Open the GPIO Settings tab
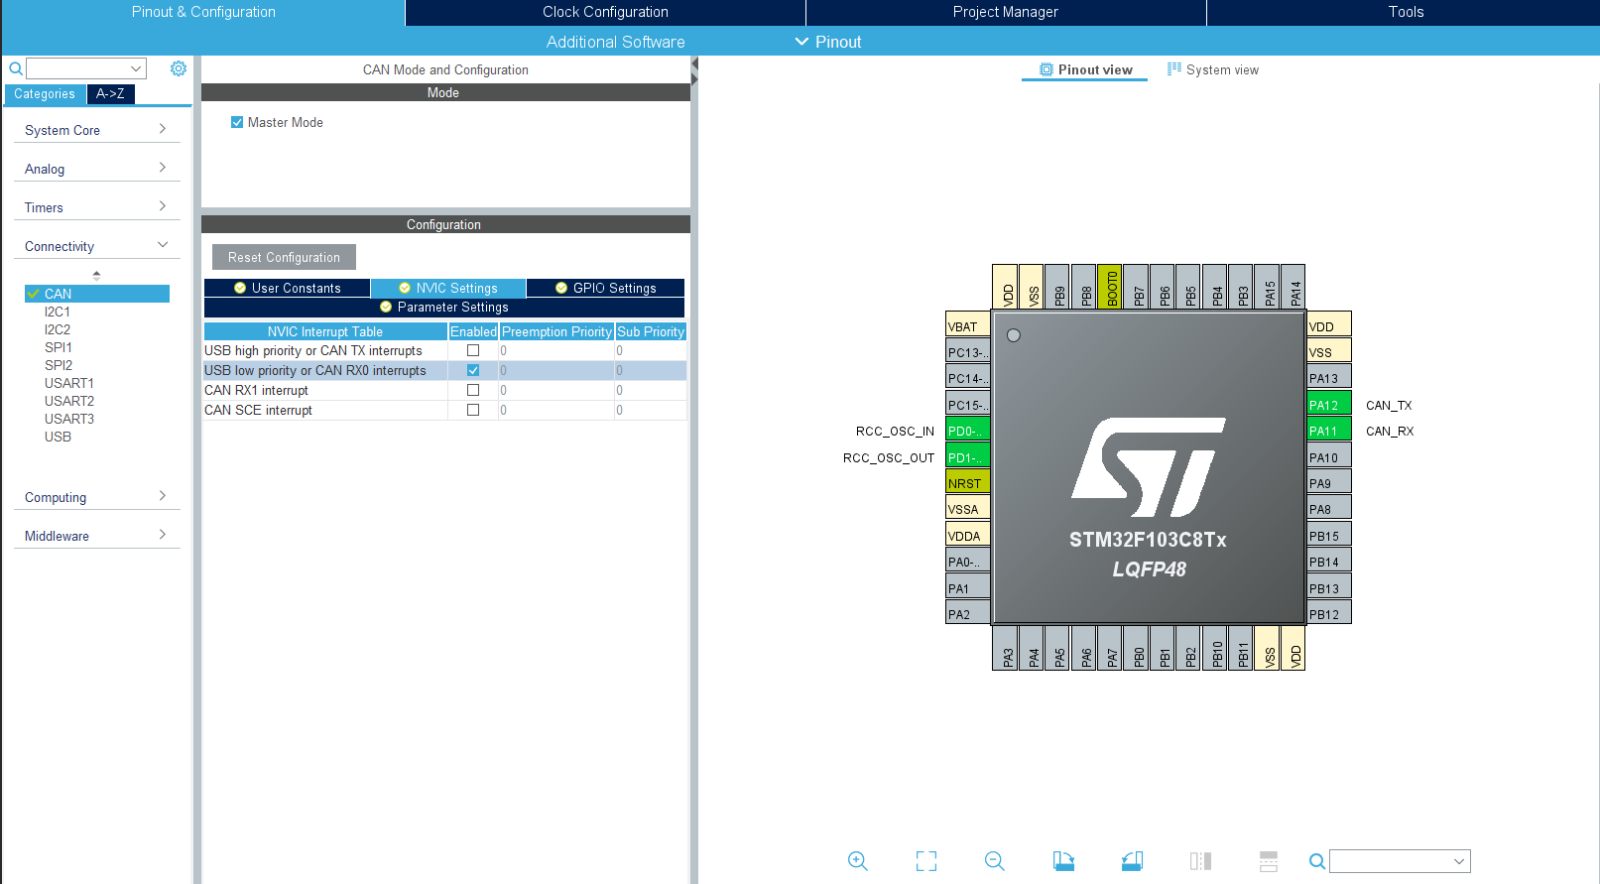 (x=605, y=288)
